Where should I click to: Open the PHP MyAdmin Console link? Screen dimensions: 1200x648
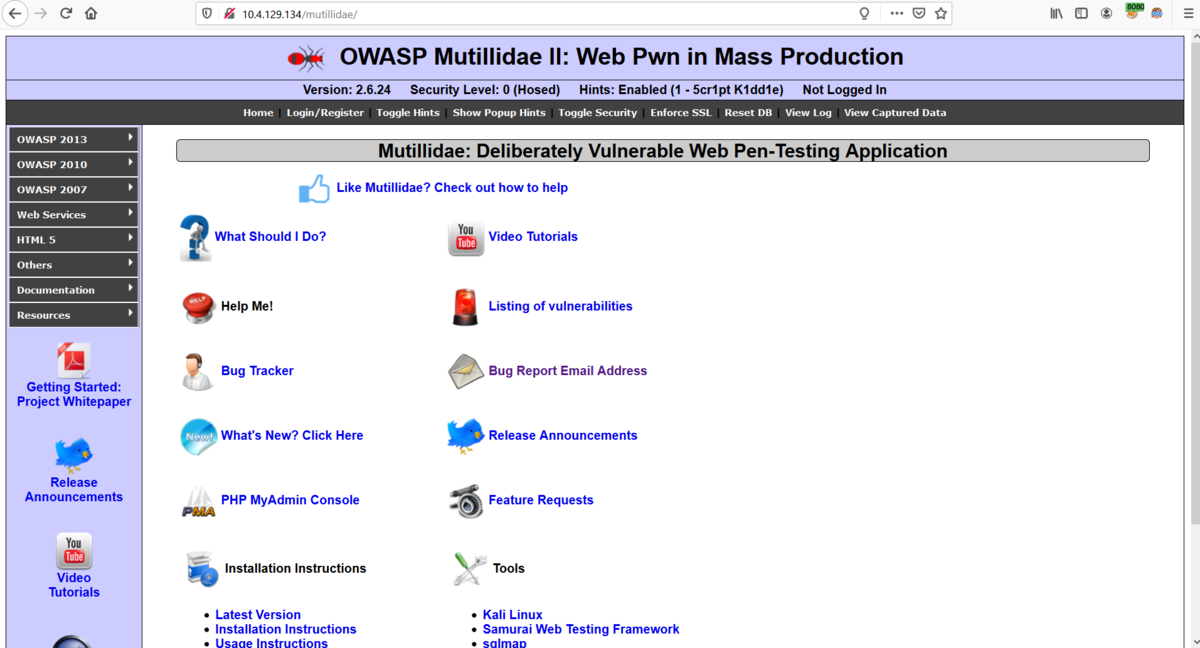pos(290,501)
